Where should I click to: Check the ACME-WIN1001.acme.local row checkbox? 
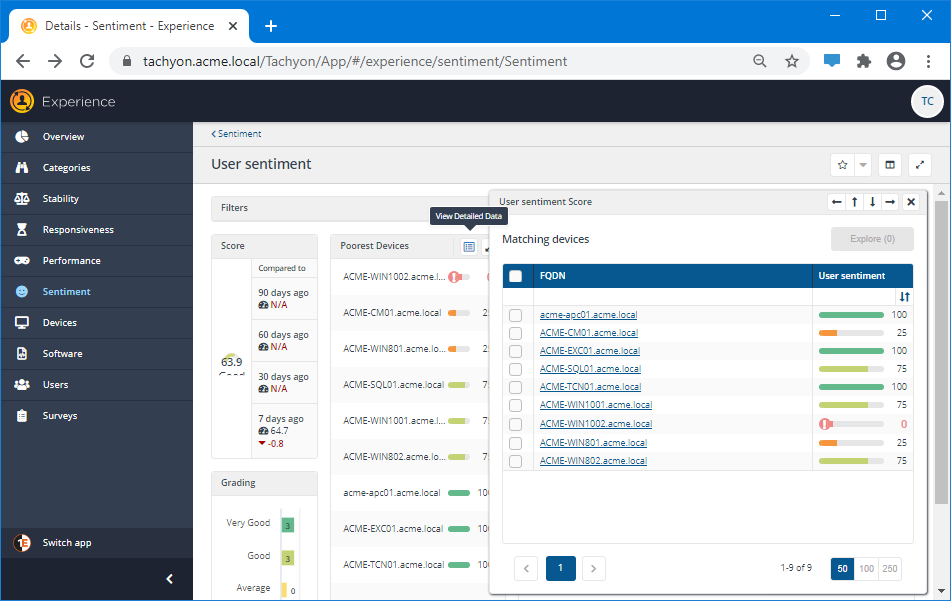[516, 405]
